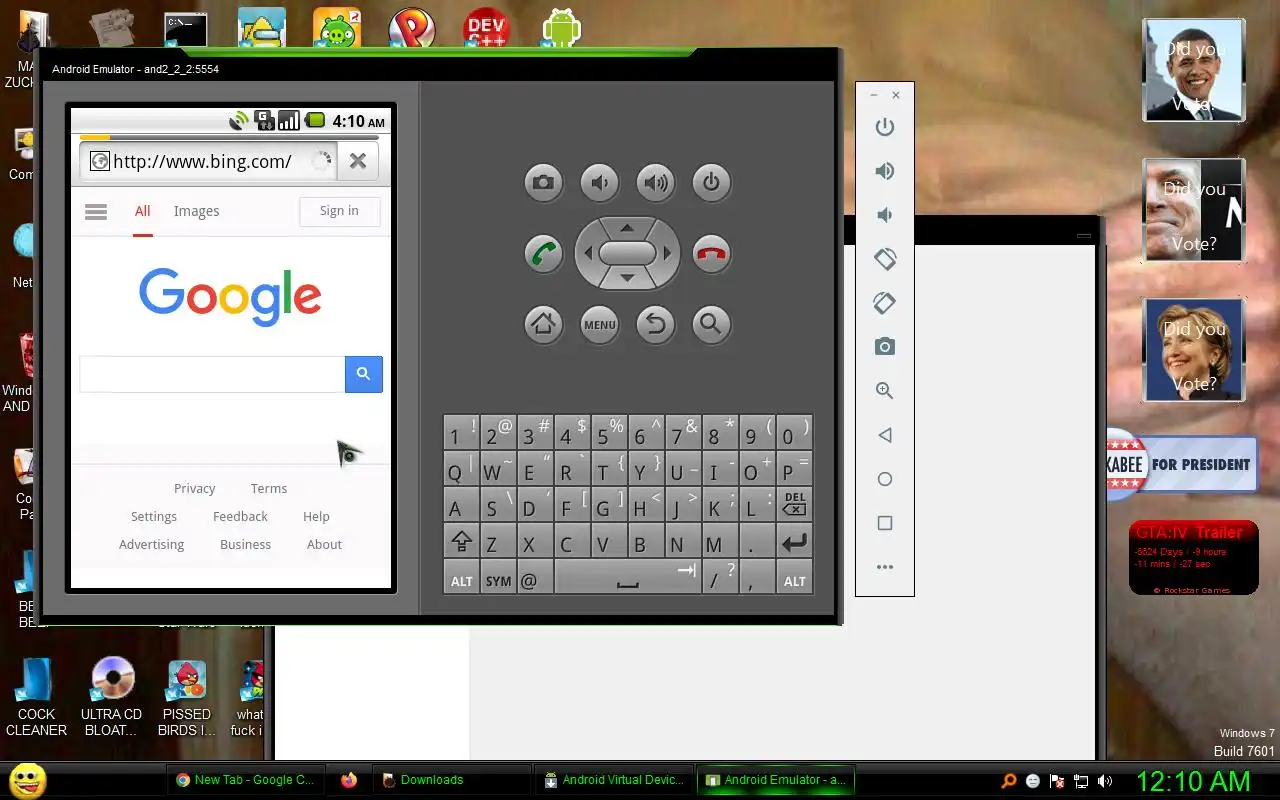
Task: Click the DEL key on emulator keyboard
Action: (794, 506)
